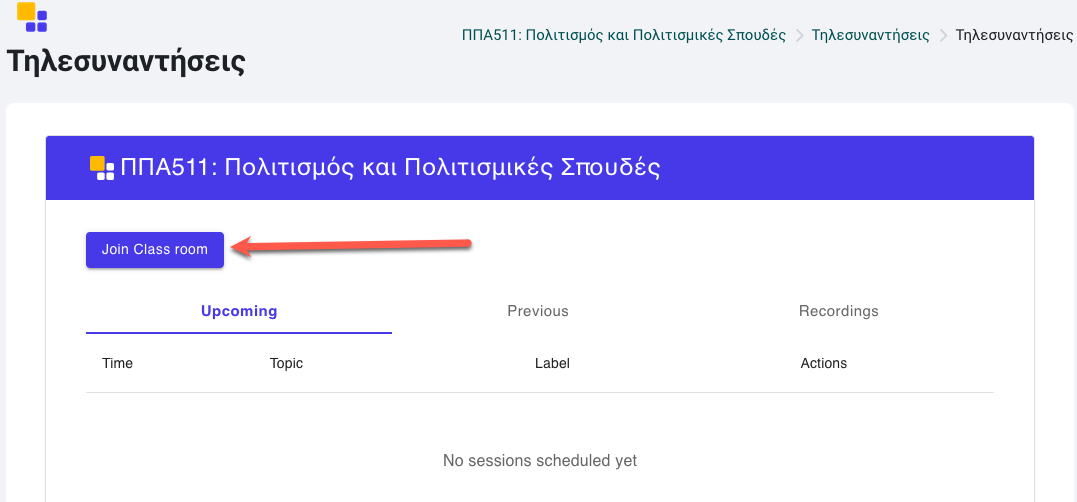Click the last Τηλεσυναντήσεις breadcrumb item
This screenshot has width=1077, height=502.
pyautogui.click(x=1014, y=35)
